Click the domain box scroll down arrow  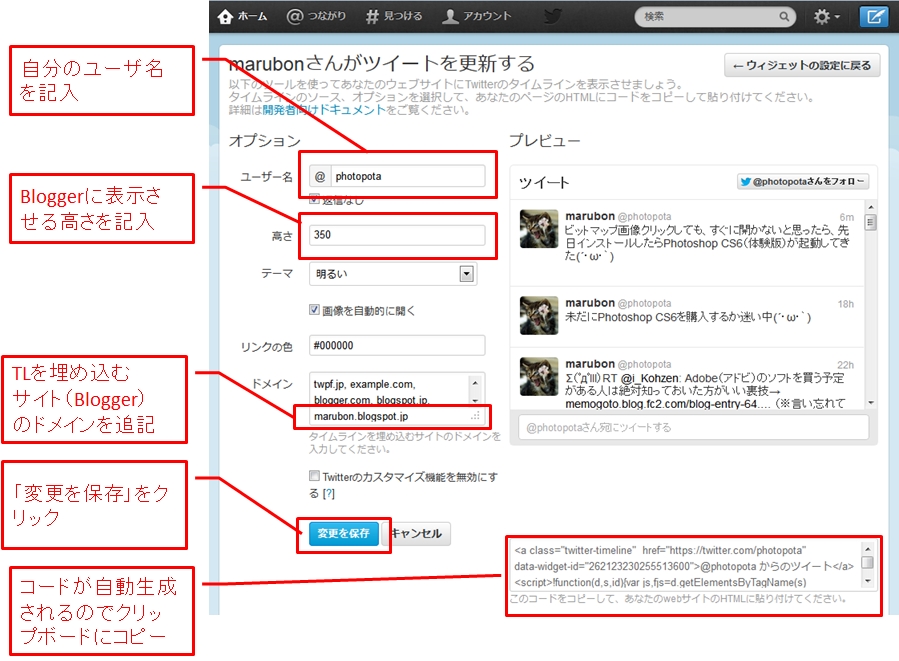coord(475,400)
